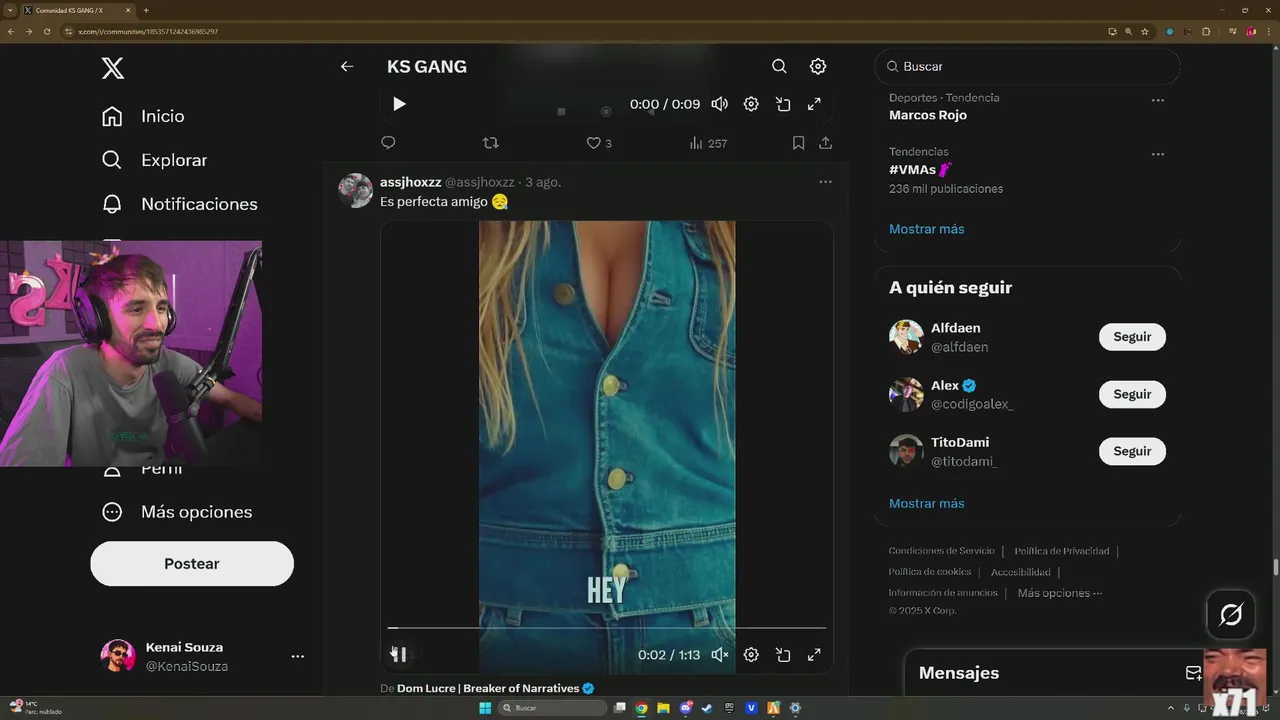Click the browser address bar
Viewport: 1280px width, 720px height.
(580, 31)
